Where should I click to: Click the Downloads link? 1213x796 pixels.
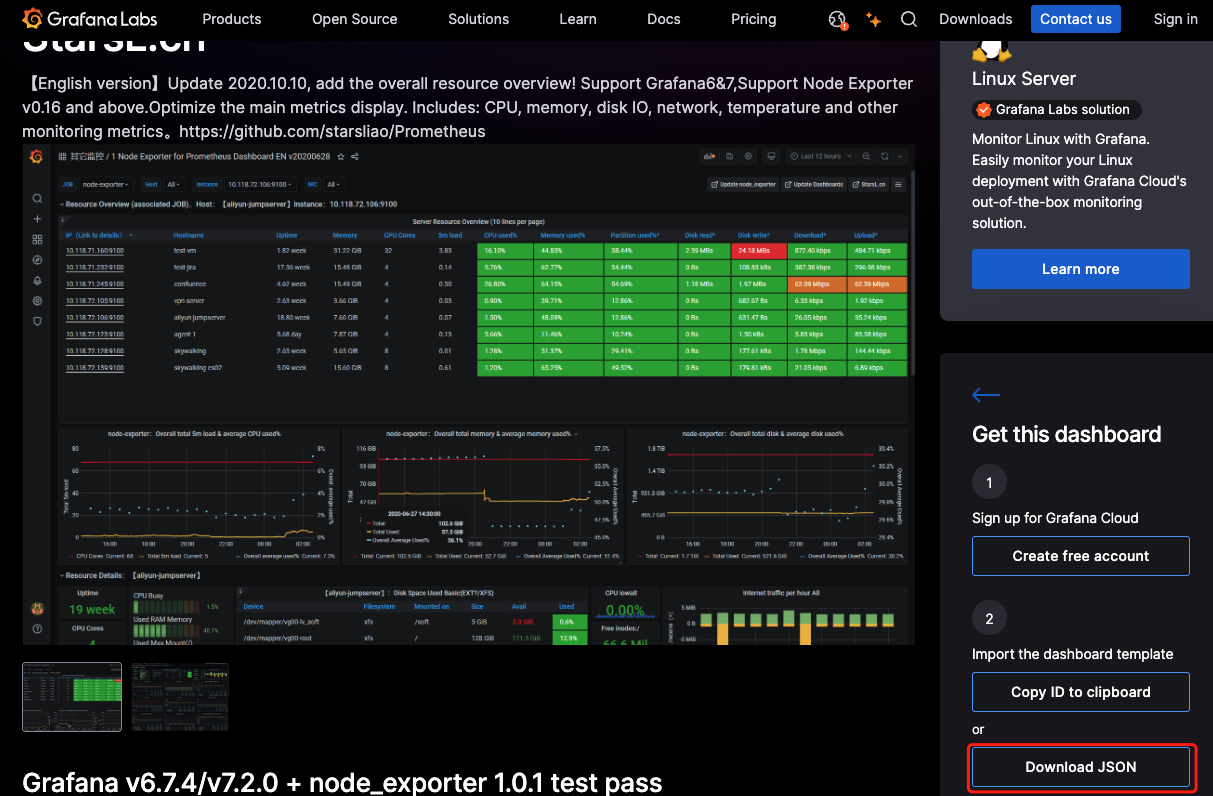coord(976,19)
